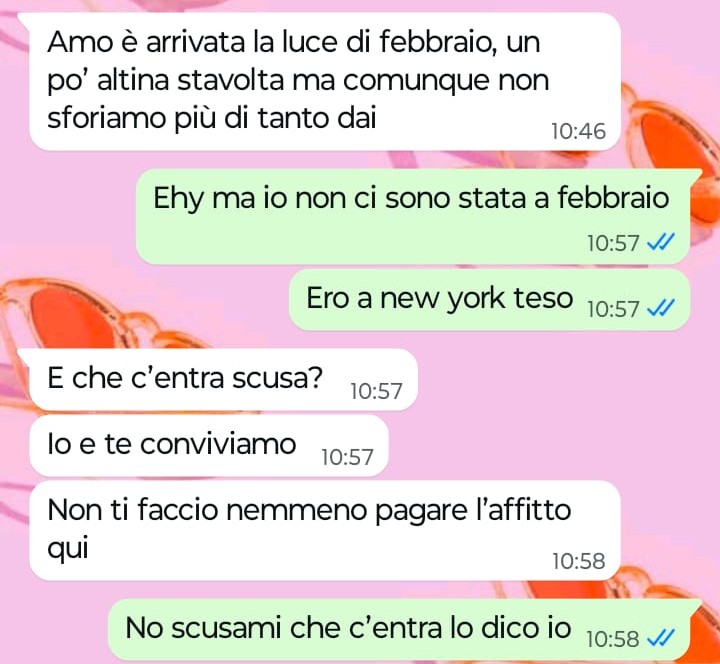Screen dimensions: 720x664
Task: Tap the blue read-receipt checkmarks on 'Ero a new york teso'
Action: pyautogui.click(x=661, y=308)
